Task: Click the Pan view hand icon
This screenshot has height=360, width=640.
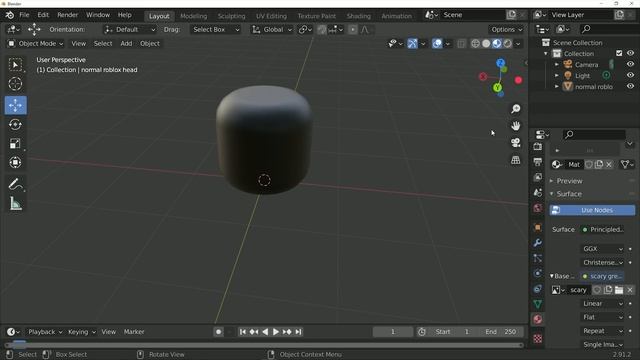Action: pos(516,126)
